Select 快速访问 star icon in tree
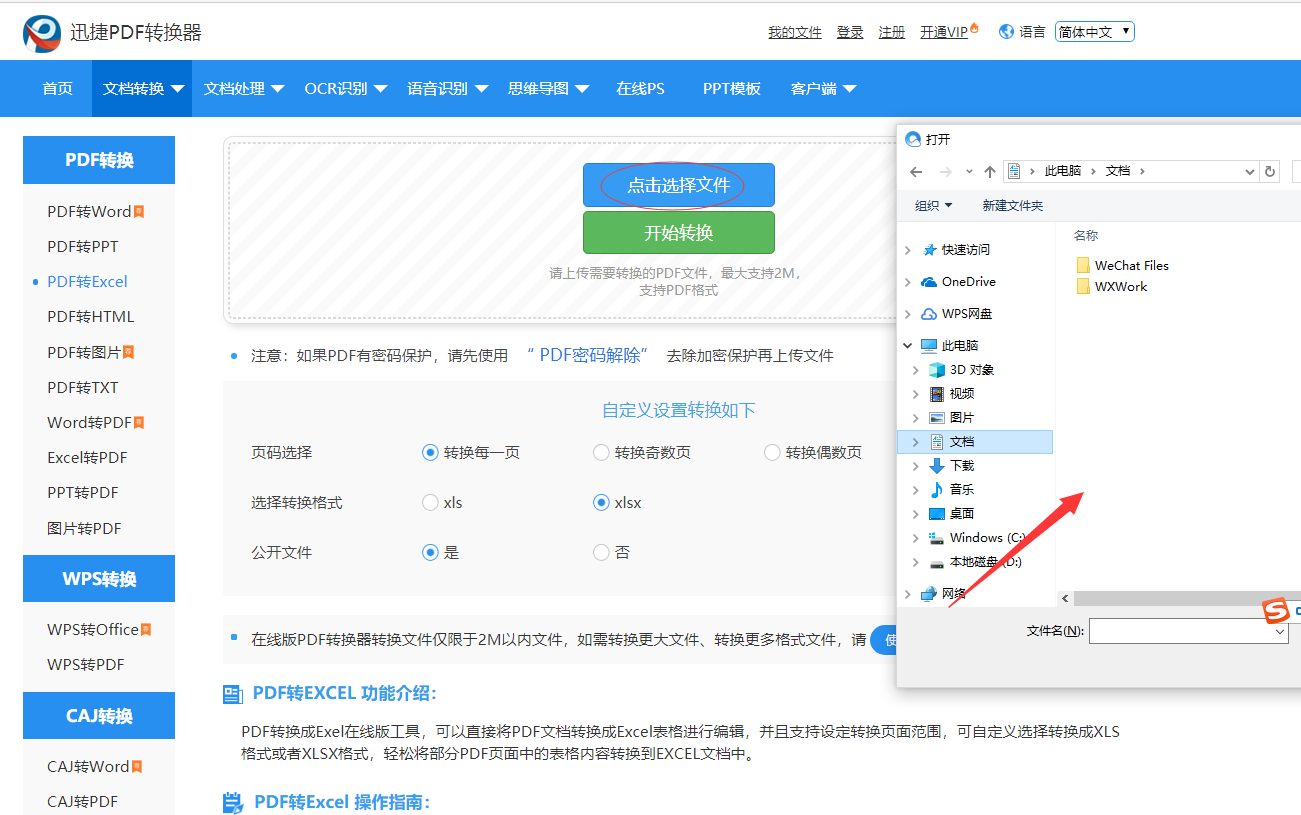Image resolution: width=1301 pixels, height=815 pixels. point(930,250)
